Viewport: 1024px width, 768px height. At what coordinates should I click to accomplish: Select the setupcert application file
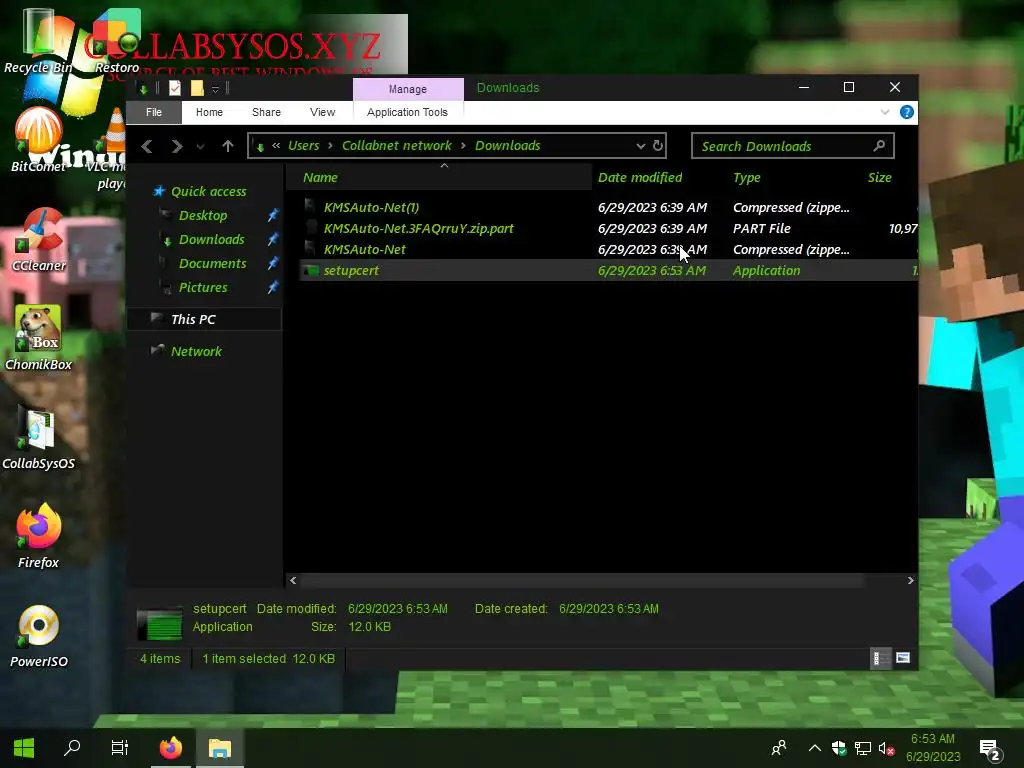[607, 270]
